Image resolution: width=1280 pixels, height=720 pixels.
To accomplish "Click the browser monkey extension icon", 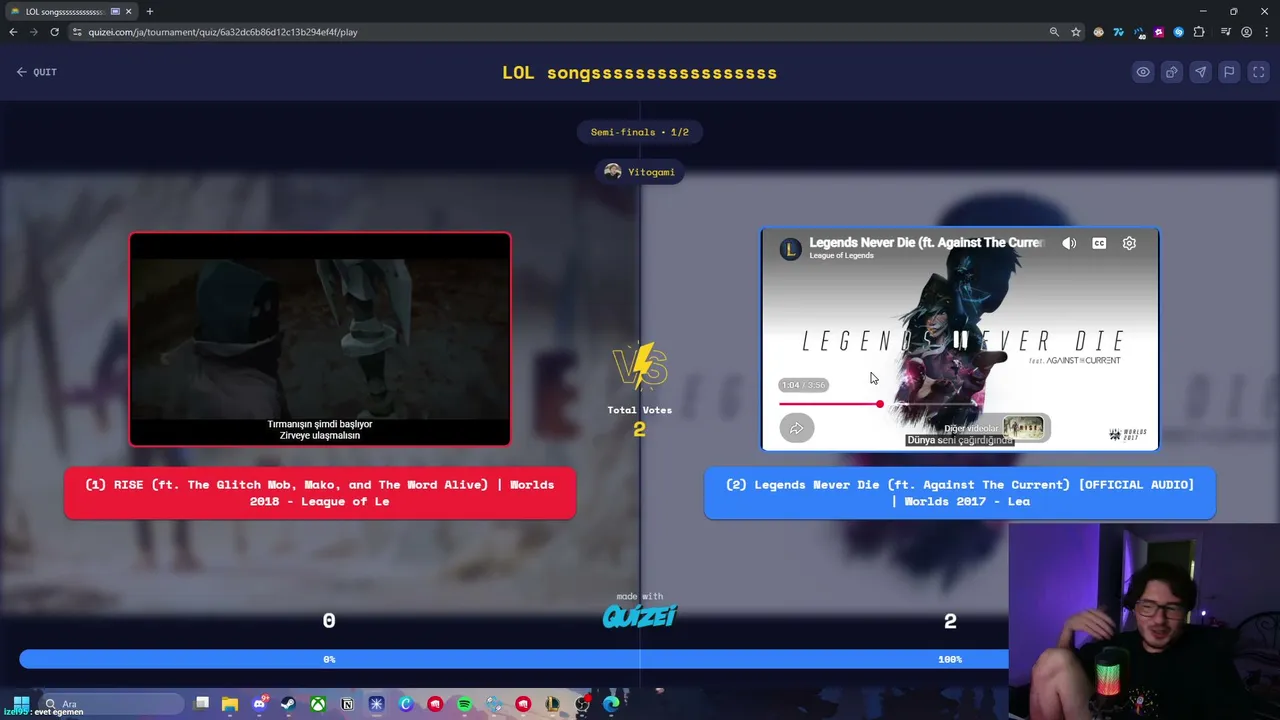I will point(1099,32).
